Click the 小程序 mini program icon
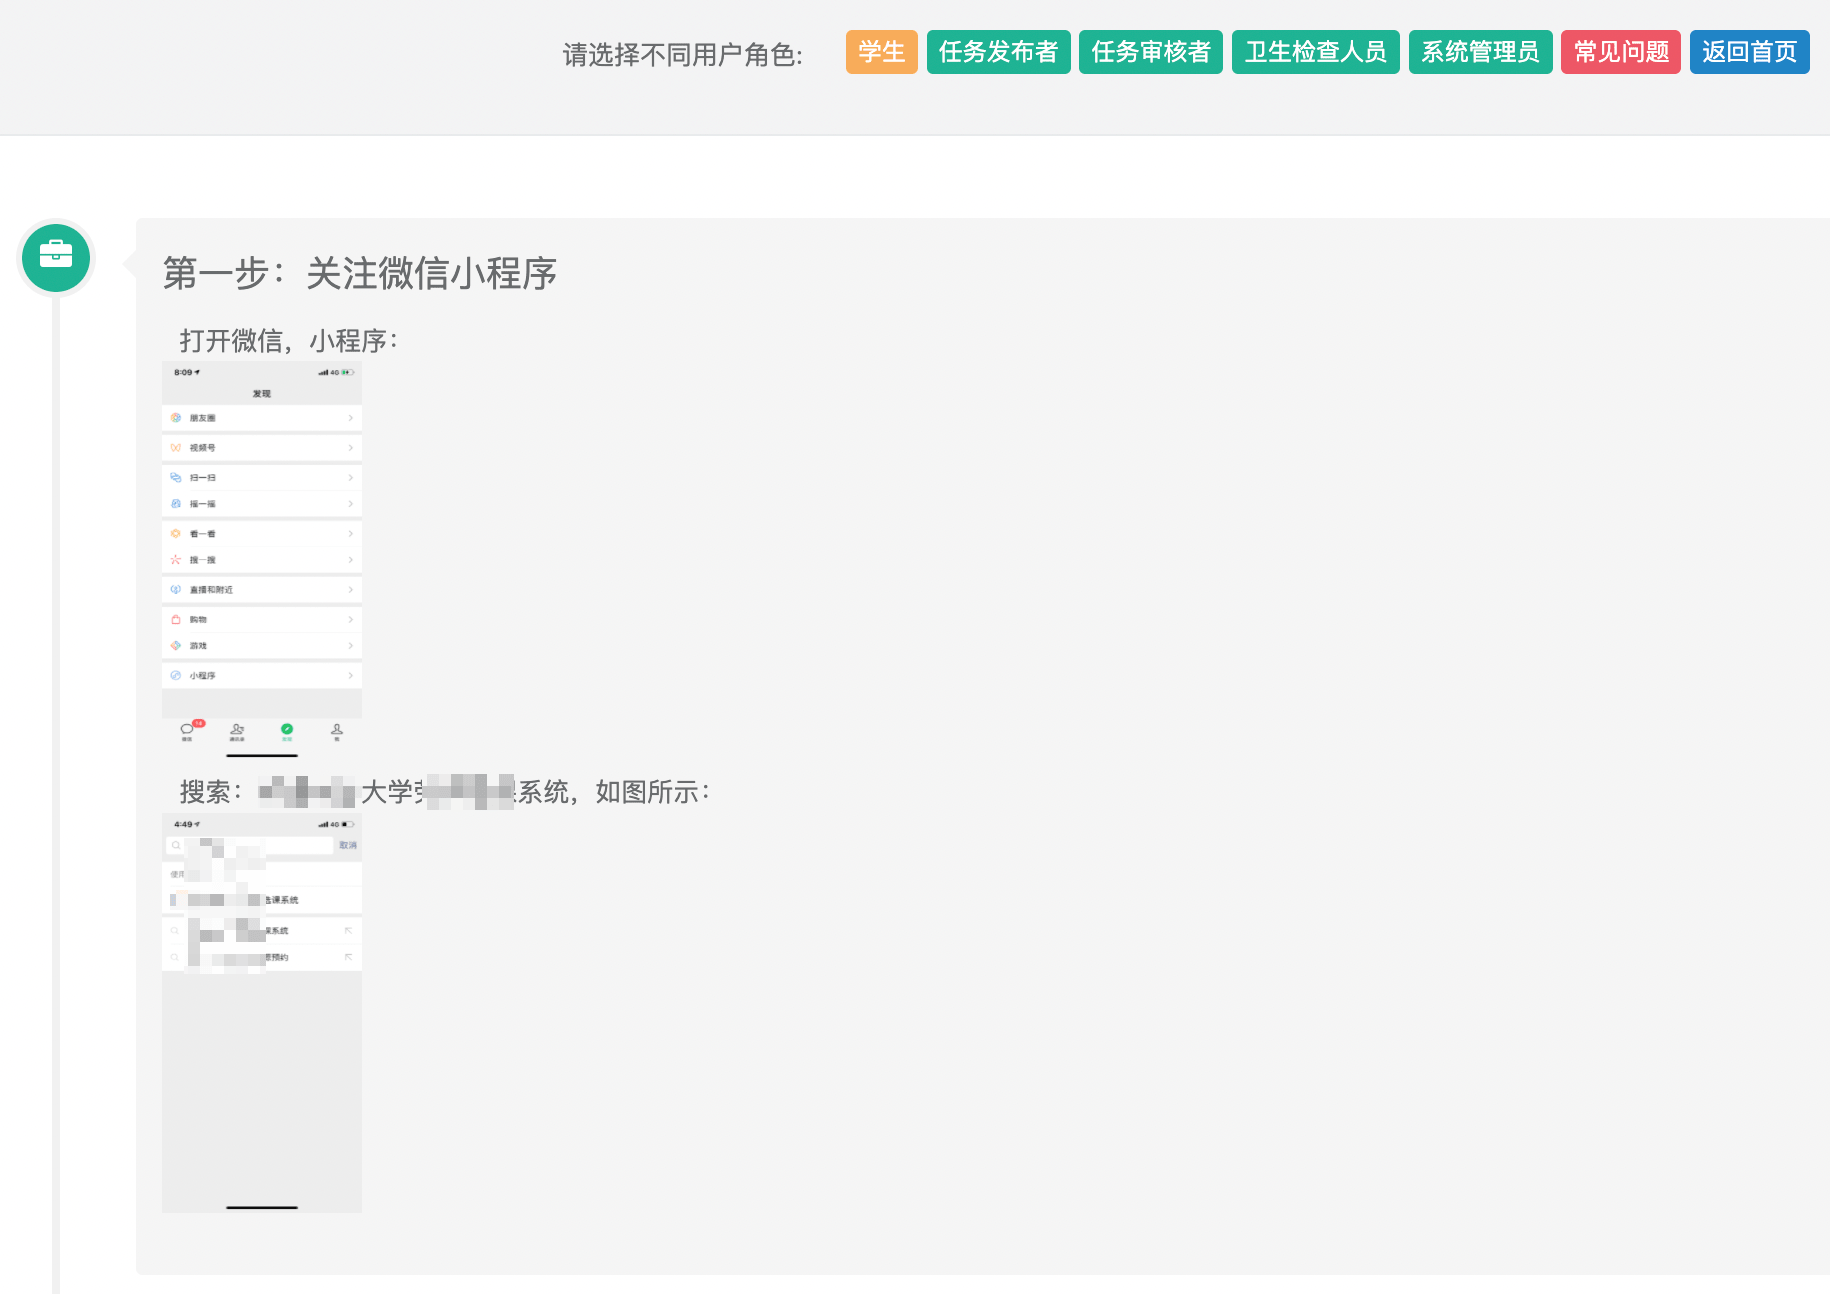 (176, 676)
